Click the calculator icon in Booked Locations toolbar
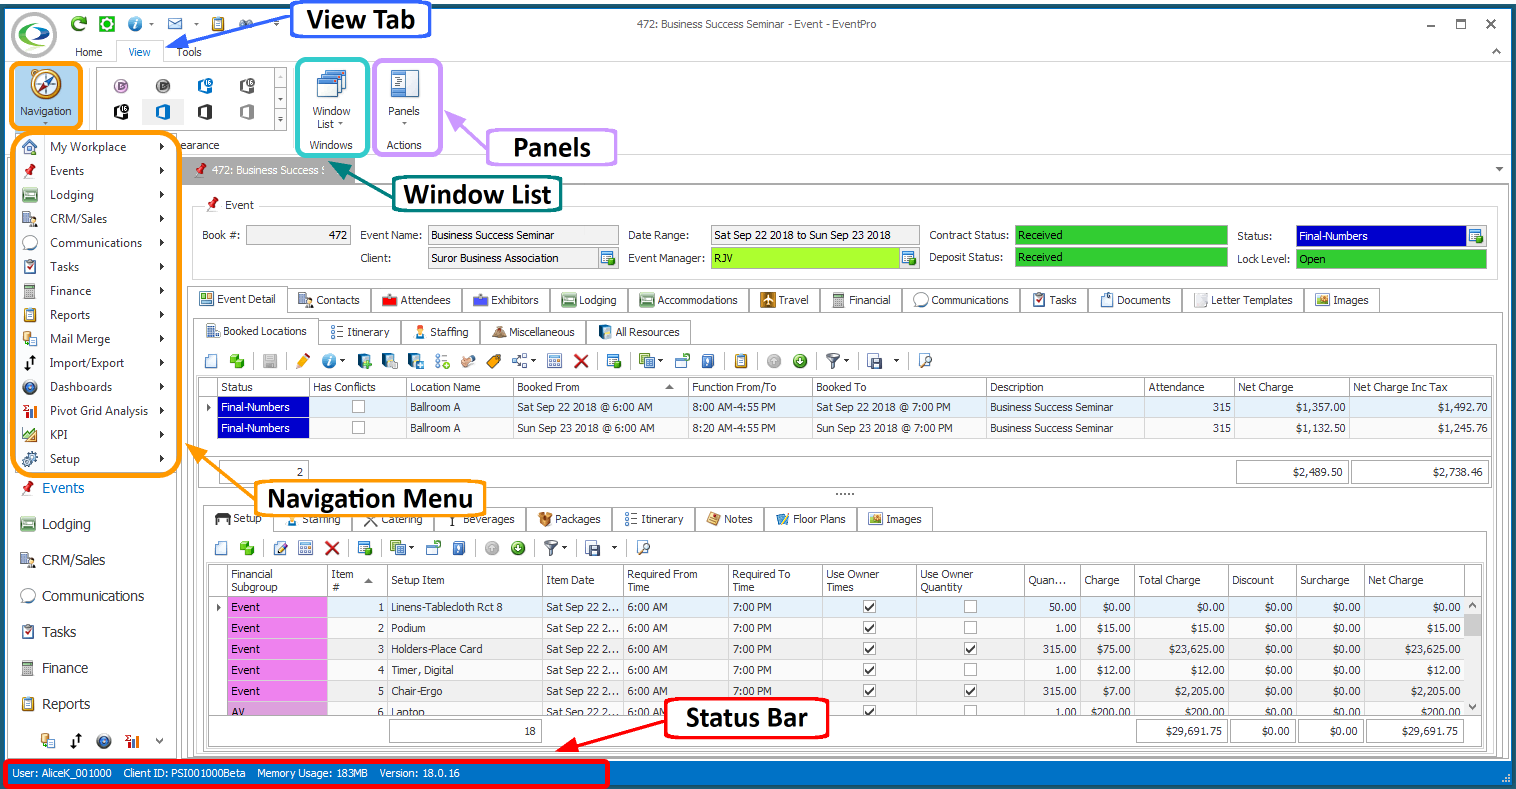Screen dimensions: 1516x789 [x=554, y=361]
